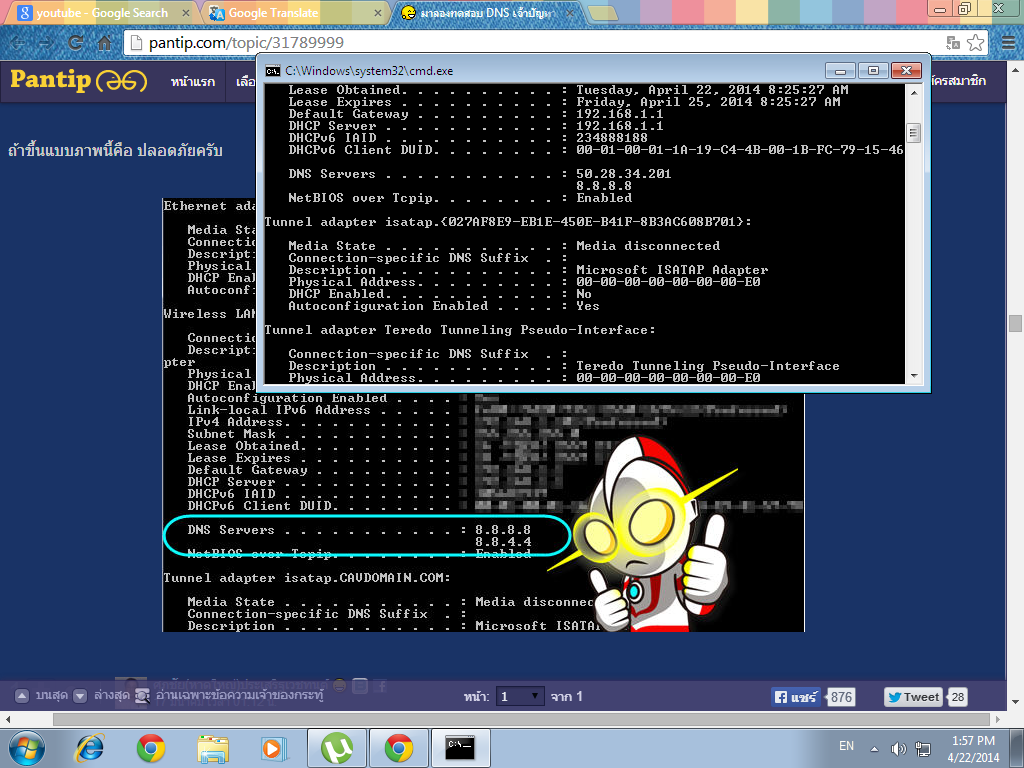Click the cmd.exe window title icon
1024x768 pixels.
273,71
